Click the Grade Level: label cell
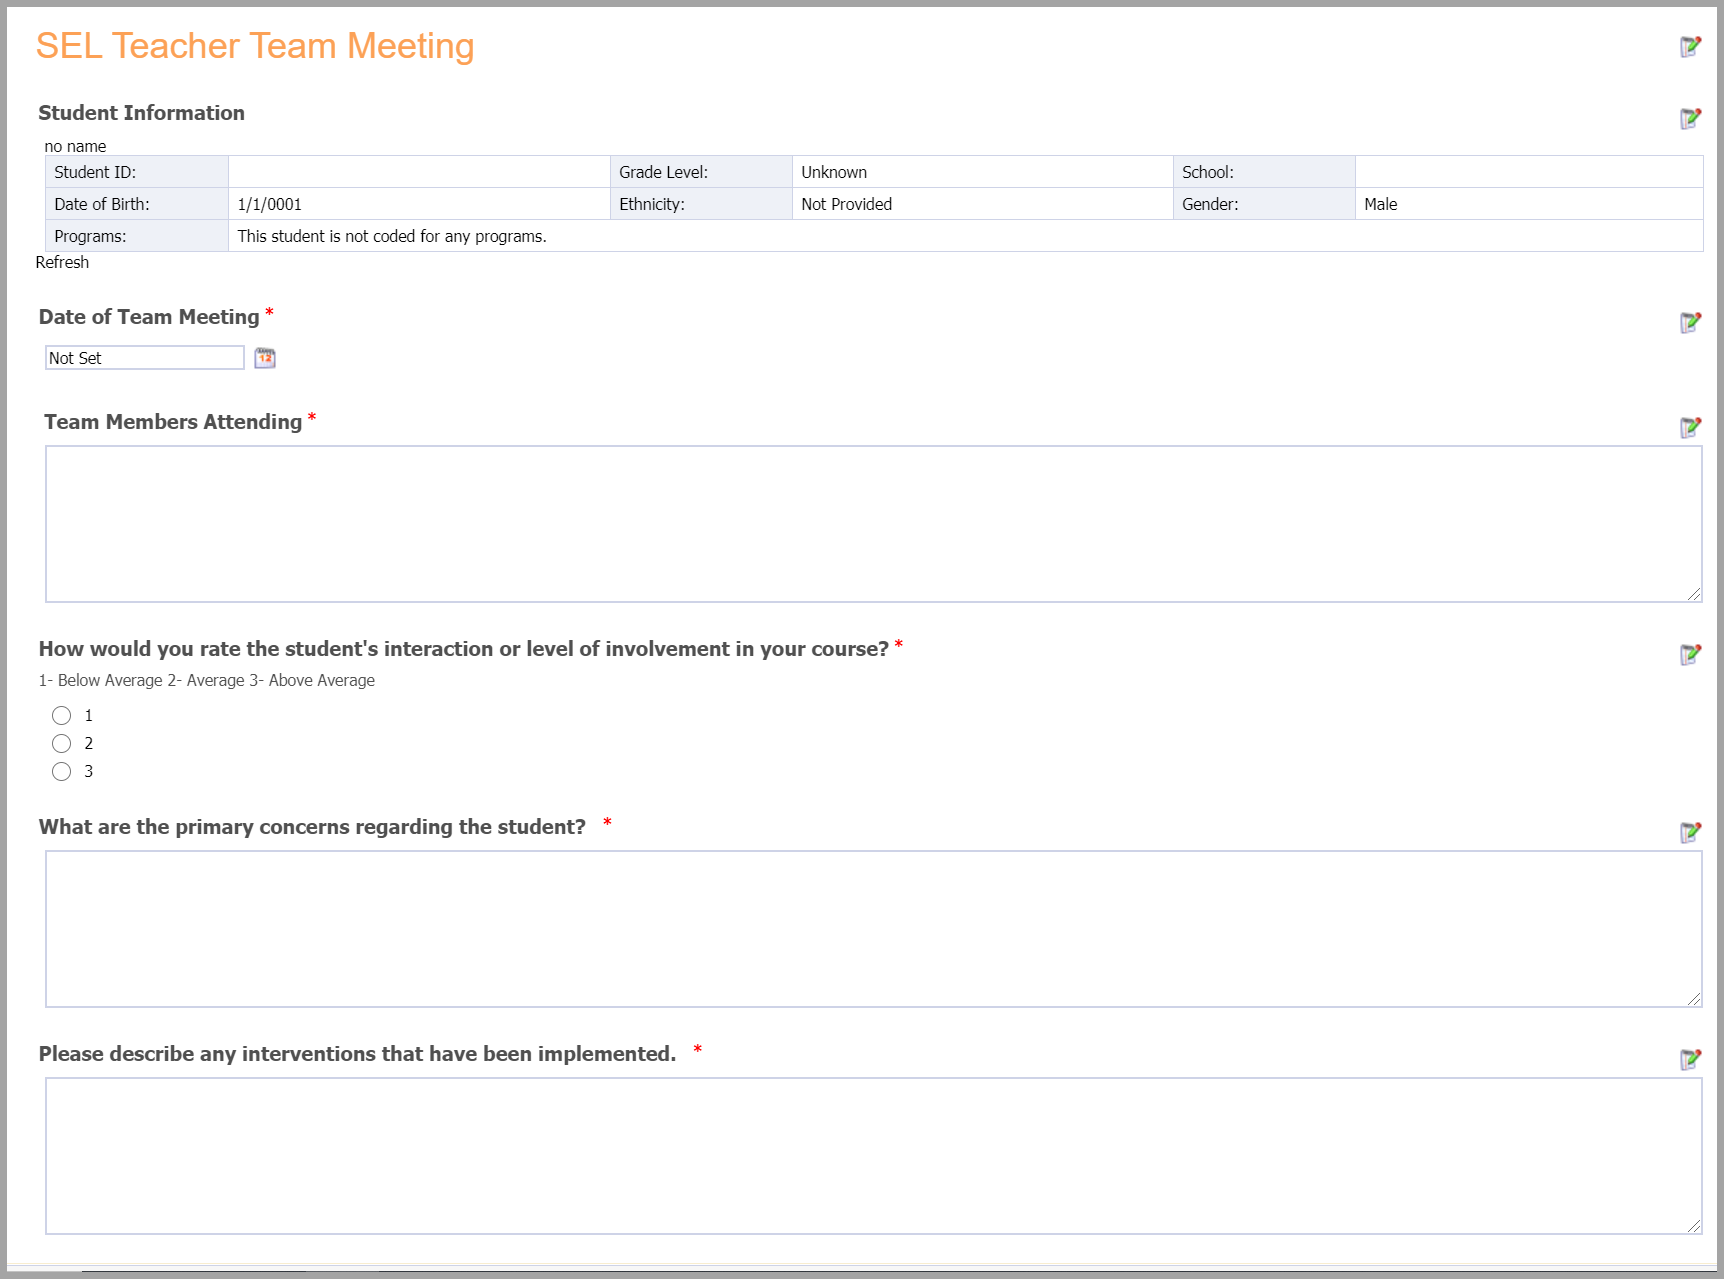The height and width of the screenshot is (1279, 1724). point(701,172)
